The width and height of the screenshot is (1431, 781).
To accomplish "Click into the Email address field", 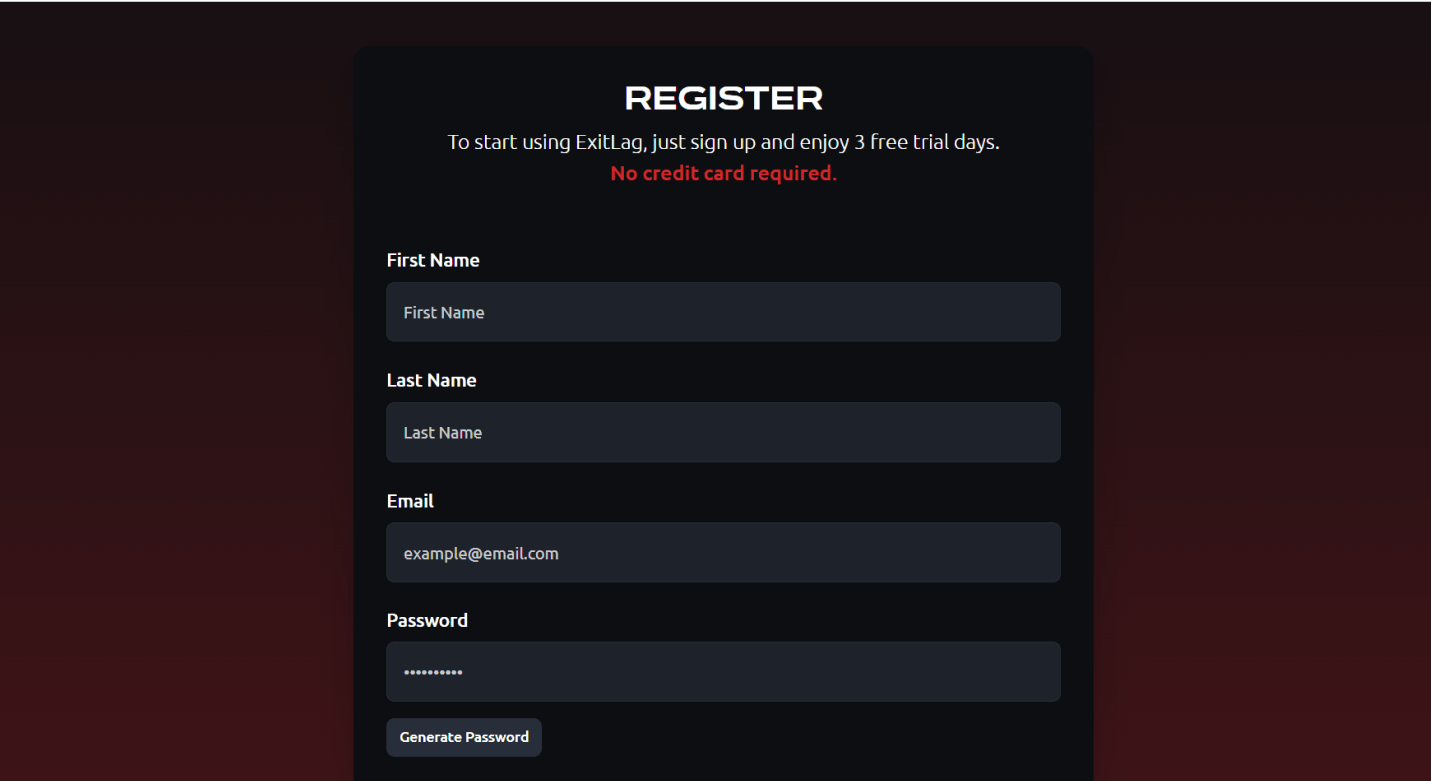I will tap(723, 552).
